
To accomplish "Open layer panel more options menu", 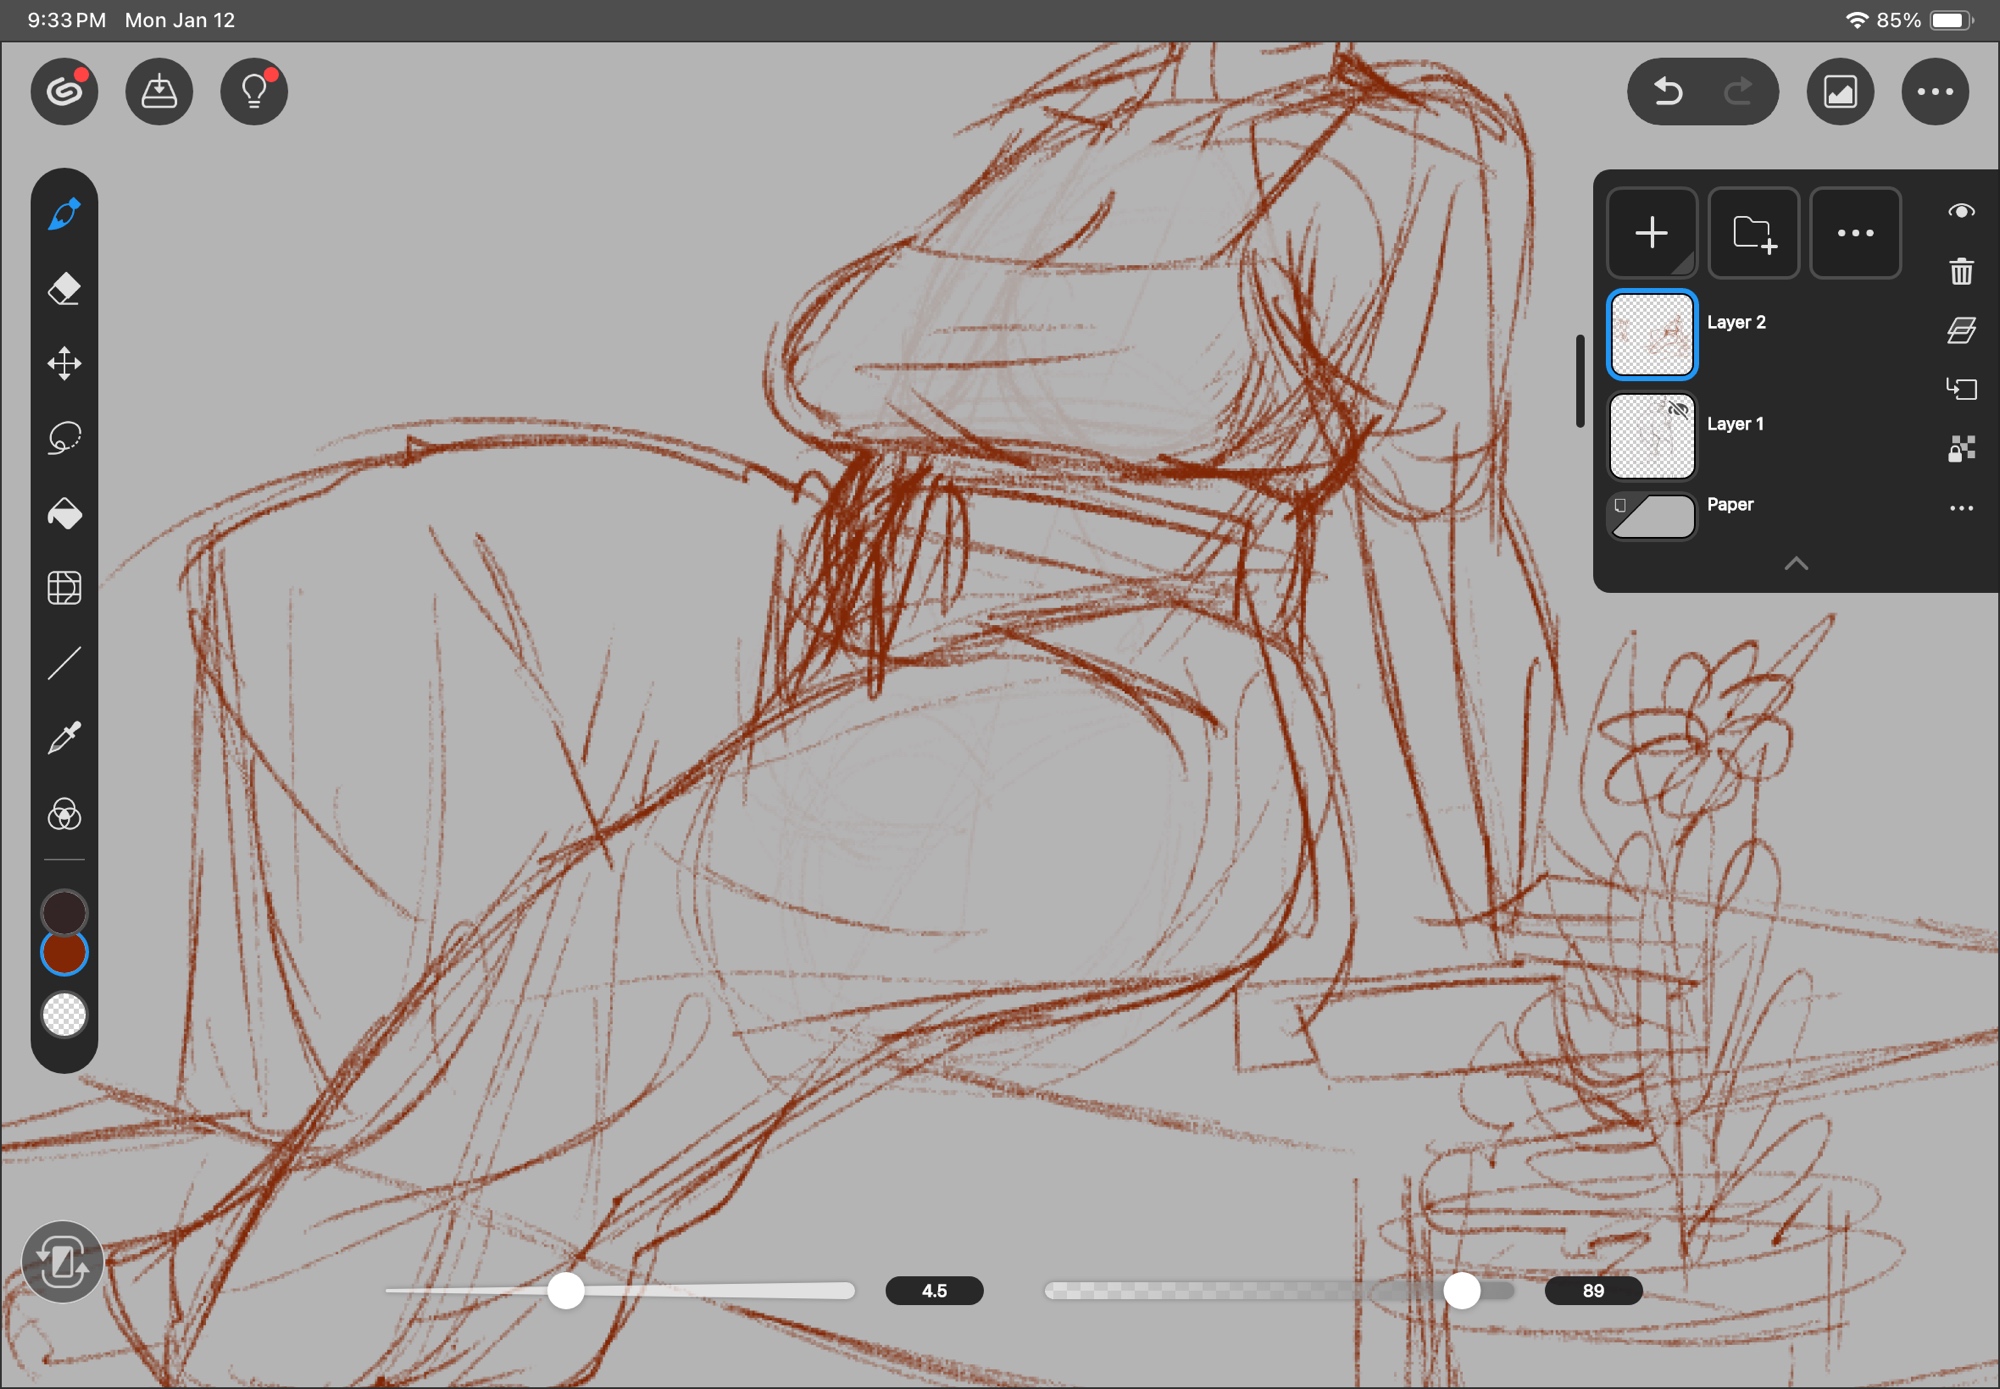I will 1855,233.
